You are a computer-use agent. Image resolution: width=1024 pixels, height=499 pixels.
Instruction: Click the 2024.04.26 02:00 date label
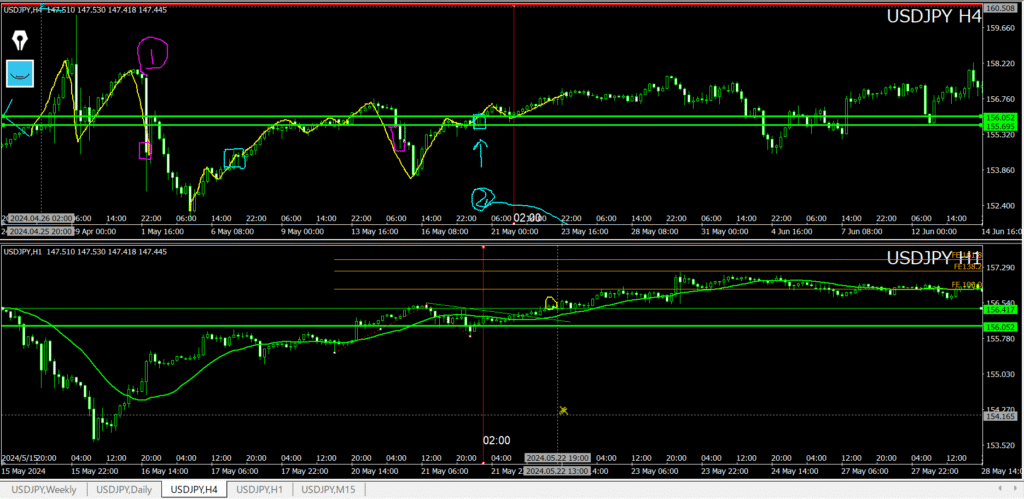pyautogui.click(x=41, y=217)
